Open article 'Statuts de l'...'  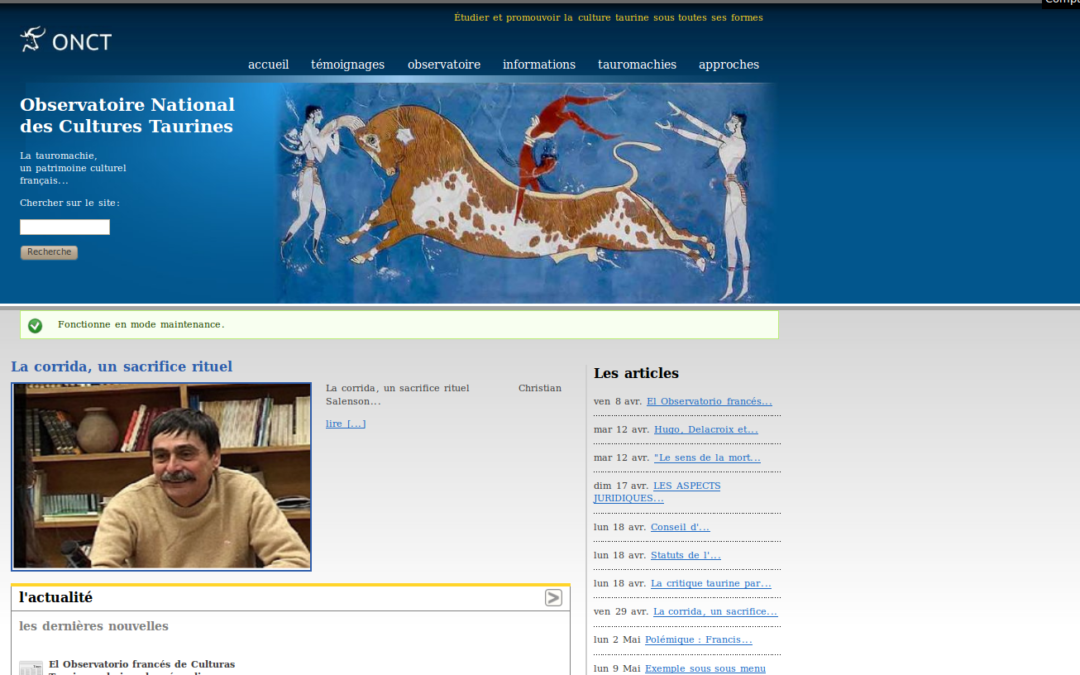[x=685, y=555]
